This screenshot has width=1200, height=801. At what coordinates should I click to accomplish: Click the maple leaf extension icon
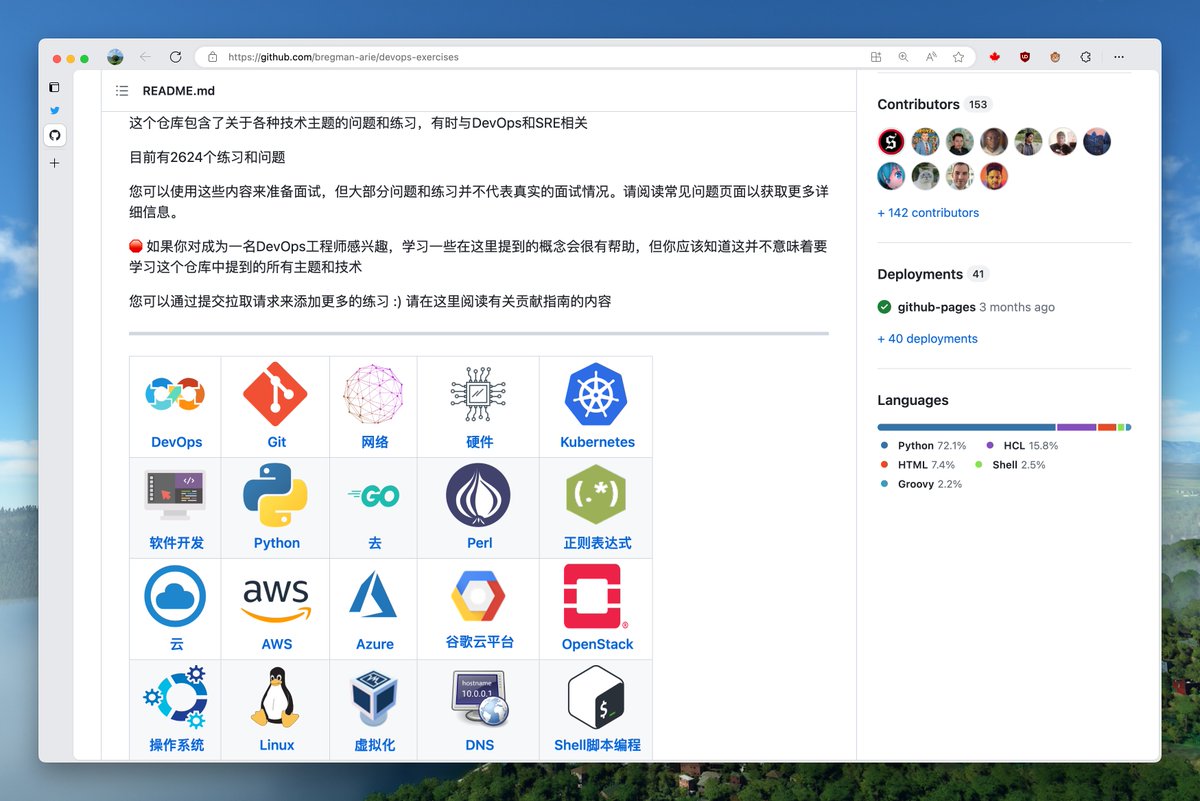pos(995,57)
